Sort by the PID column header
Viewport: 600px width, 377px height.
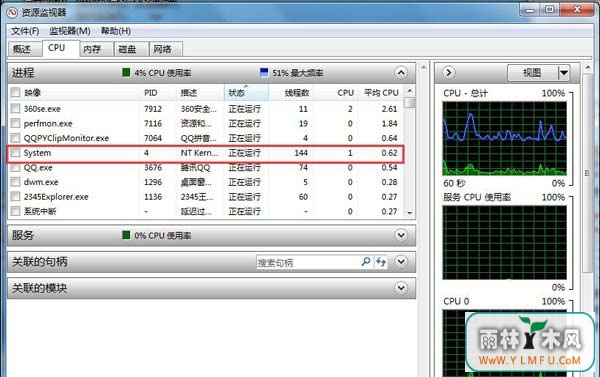[158, 93]
